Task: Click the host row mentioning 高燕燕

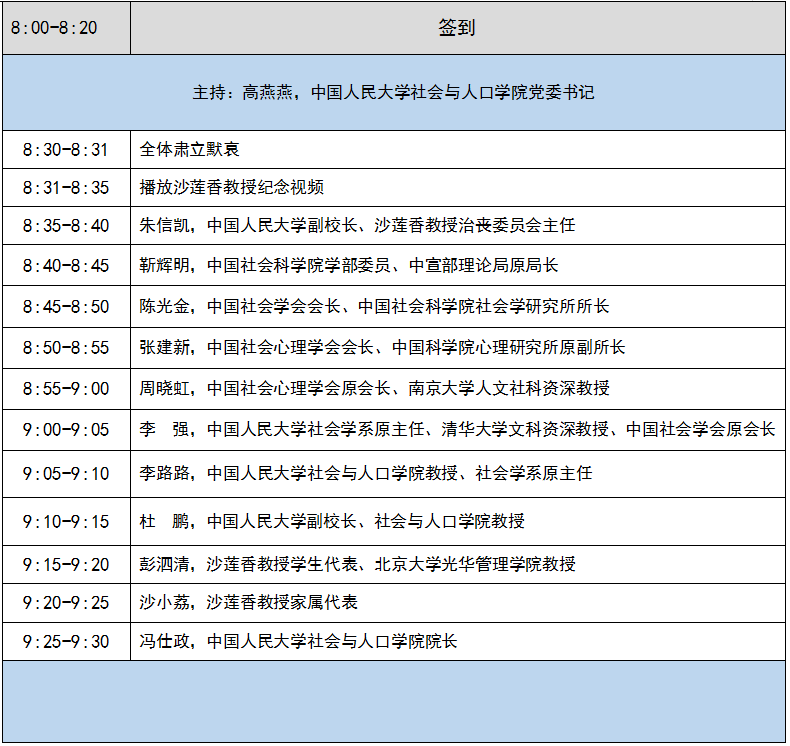Action: point(394,93)
